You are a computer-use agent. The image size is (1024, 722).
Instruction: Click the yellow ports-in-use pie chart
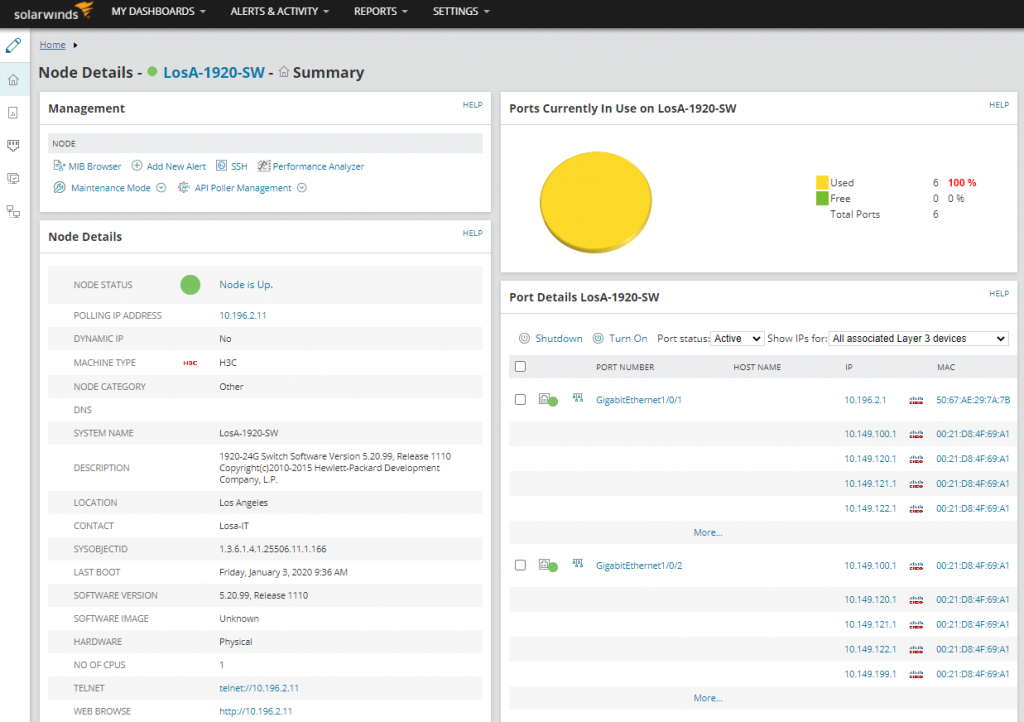coord(596,202)
